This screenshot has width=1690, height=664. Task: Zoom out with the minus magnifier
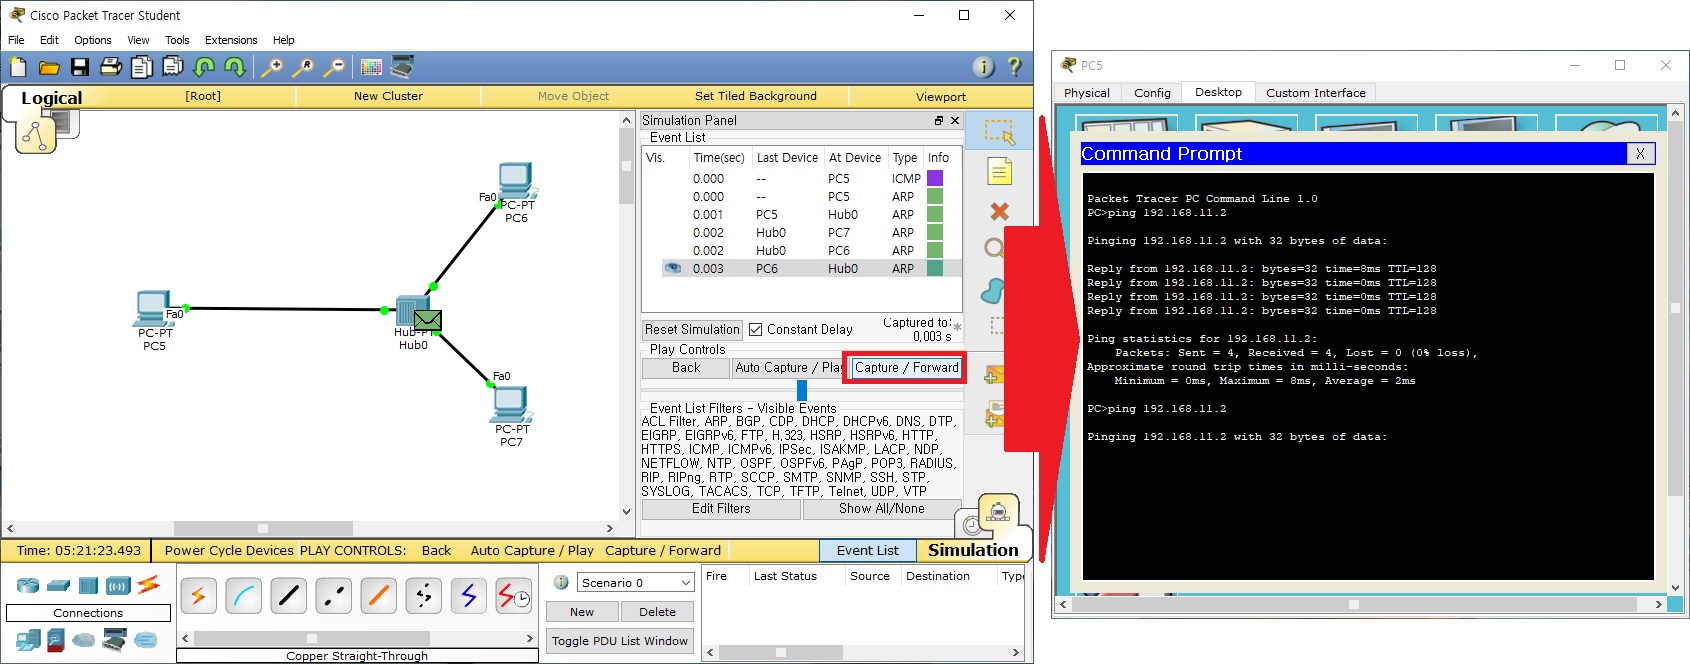click(x=335, y=67)
